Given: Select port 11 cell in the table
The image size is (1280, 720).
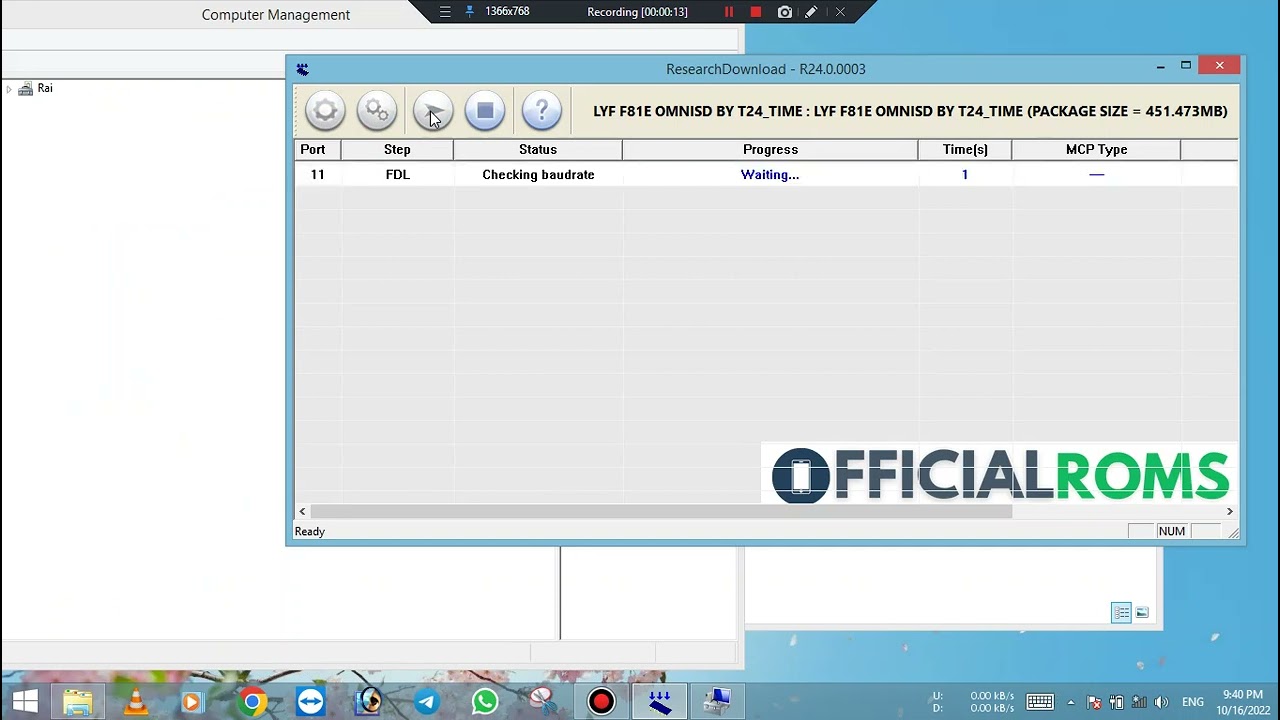Looking at the screenshot, I should point(317,174).
